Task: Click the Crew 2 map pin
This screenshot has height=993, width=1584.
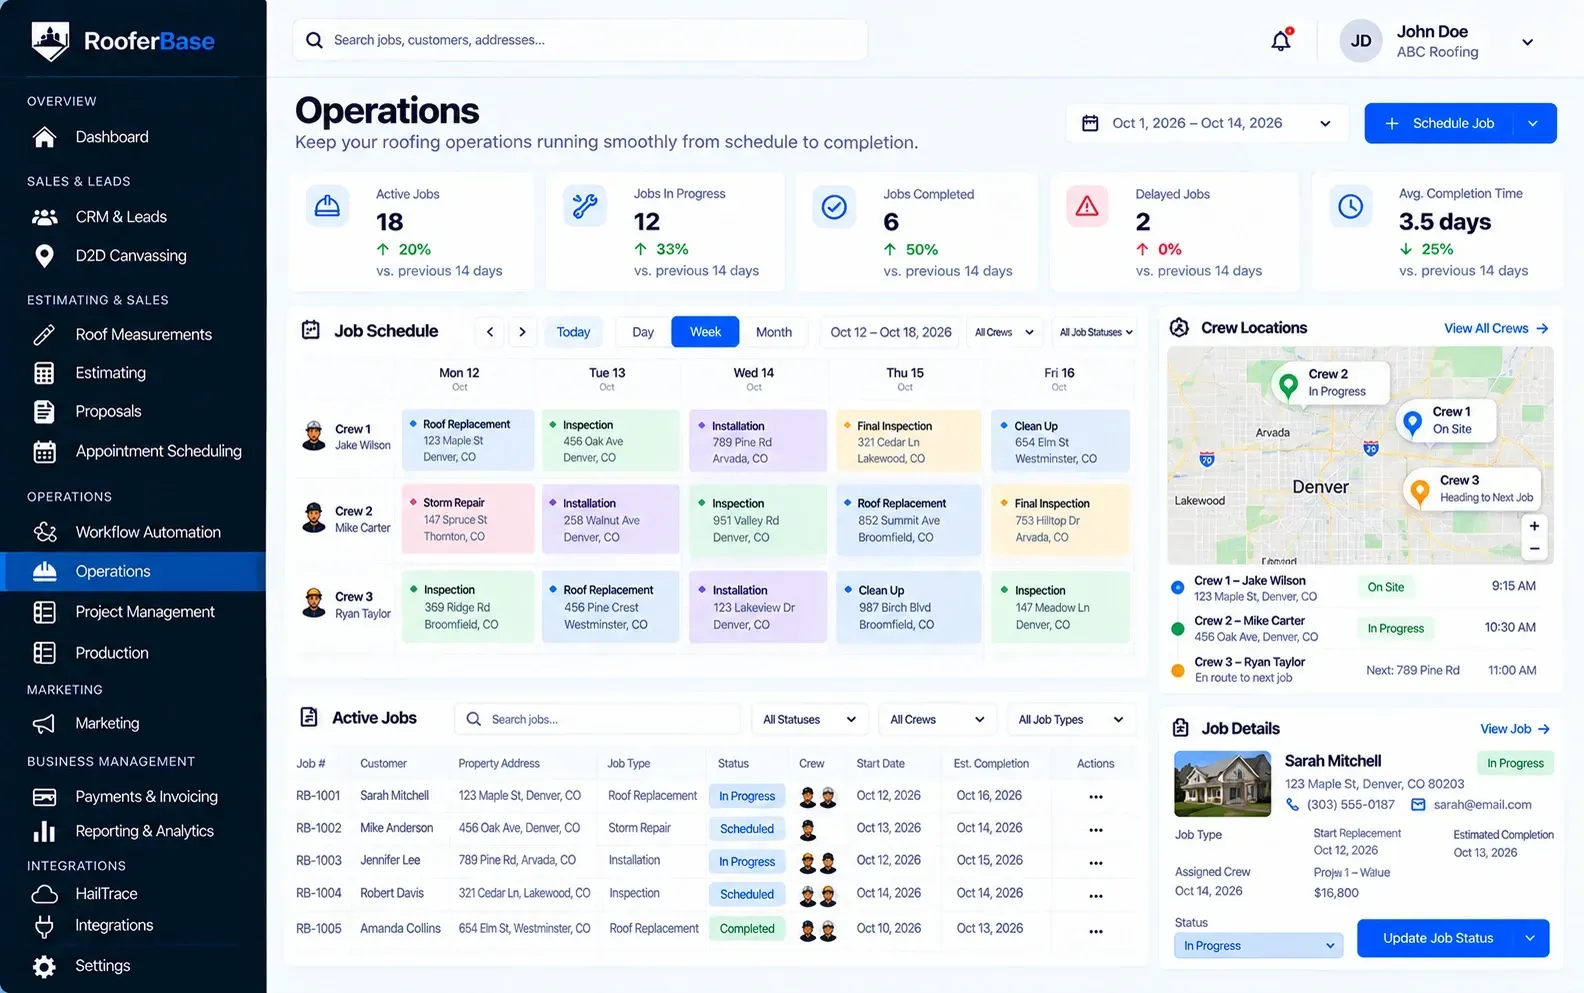Action: coord(1289,384)
